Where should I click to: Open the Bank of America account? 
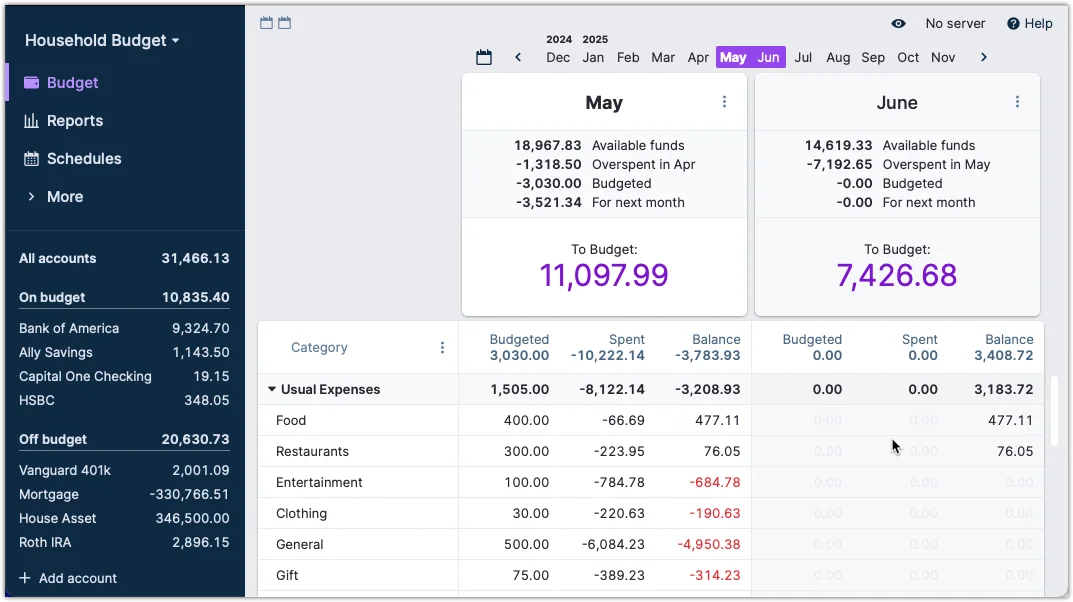coord(69,328)
